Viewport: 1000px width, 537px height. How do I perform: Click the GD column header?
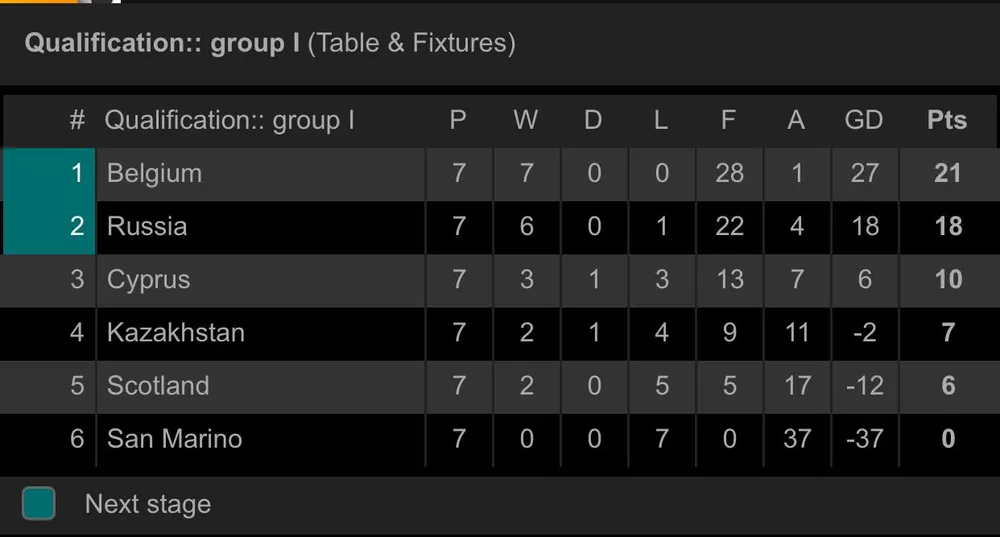(863, 121)
